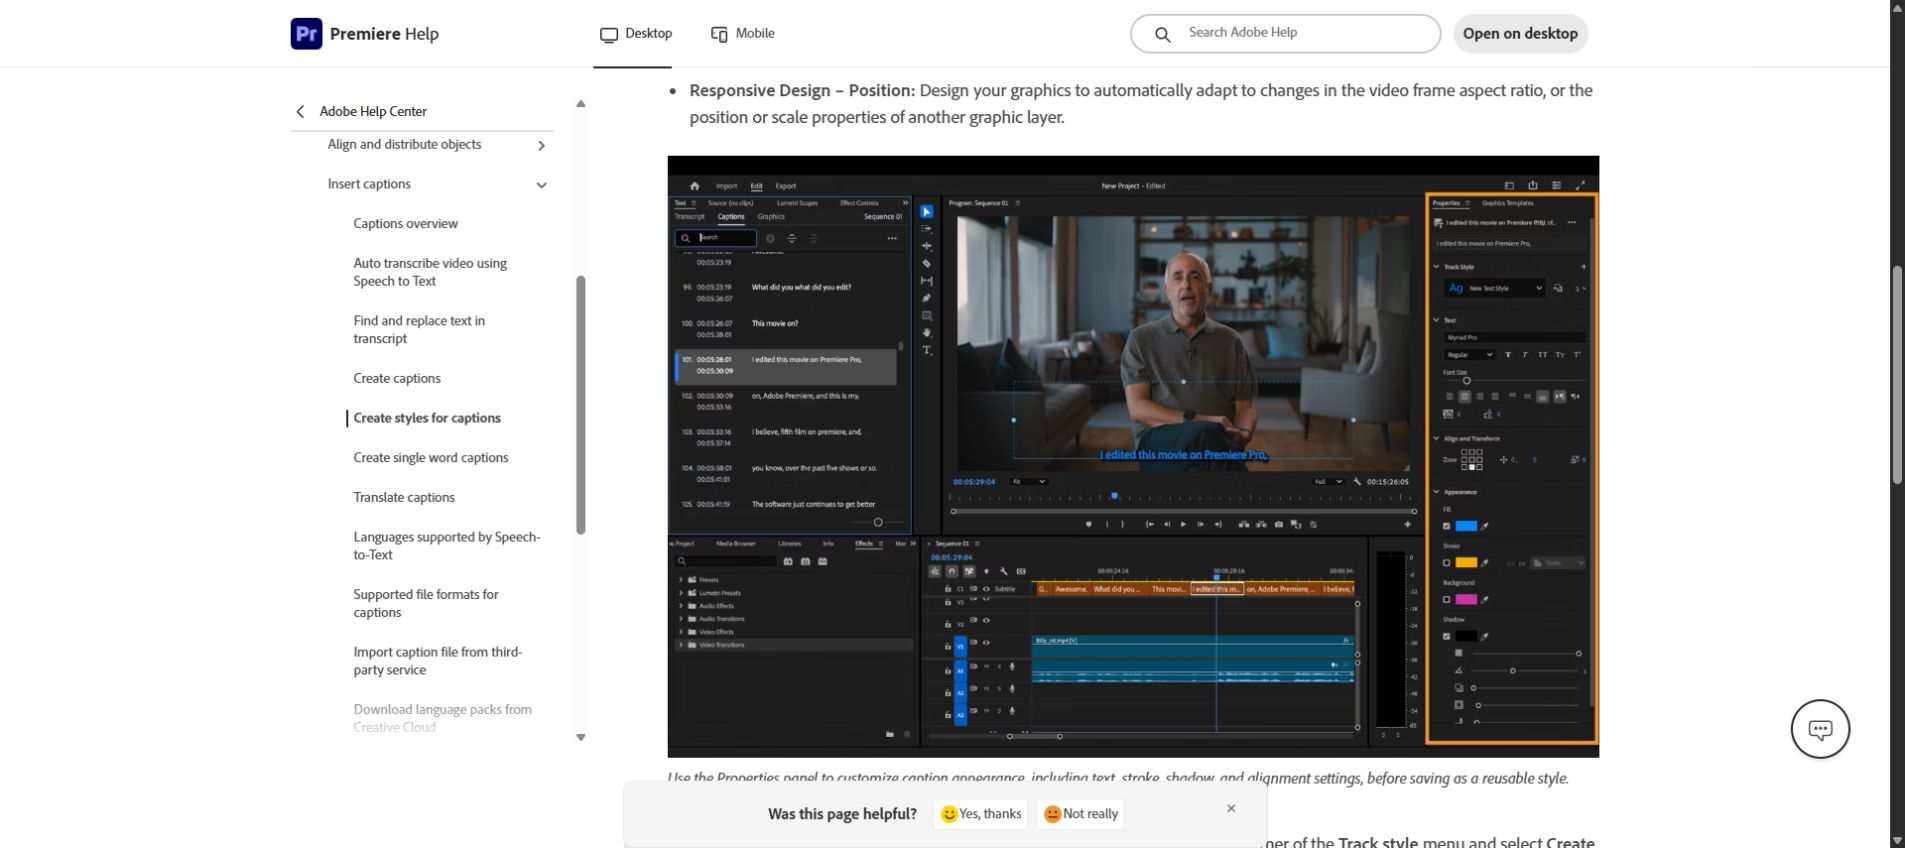Open Create single word captions article
The width and height of the screenshot is (1905, 848).
(x=431, y=458)
